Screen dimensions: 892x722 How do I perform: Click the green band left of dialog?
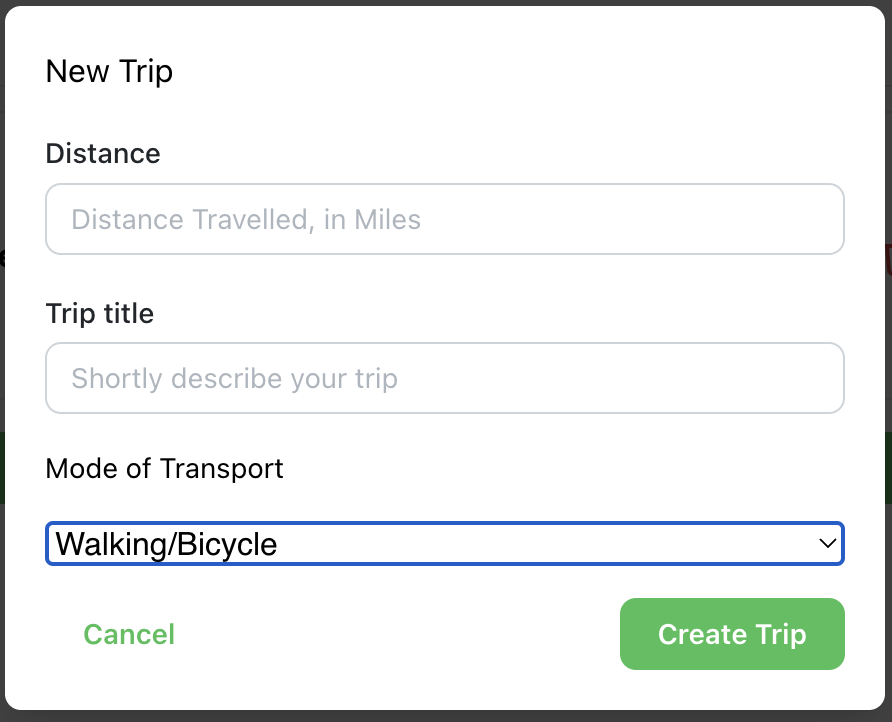[2, 467]
